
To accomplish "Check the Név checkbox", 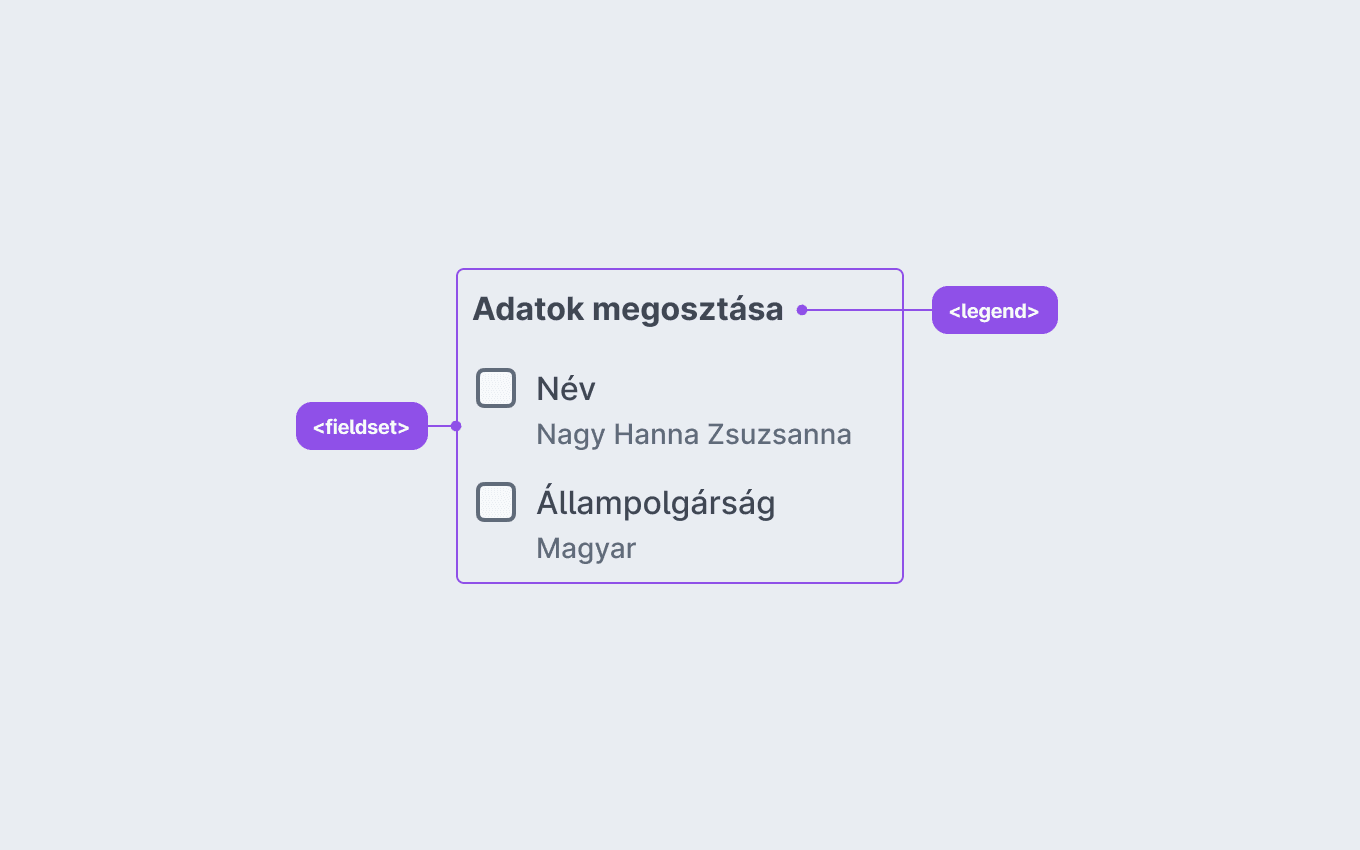I will point(496,388).
